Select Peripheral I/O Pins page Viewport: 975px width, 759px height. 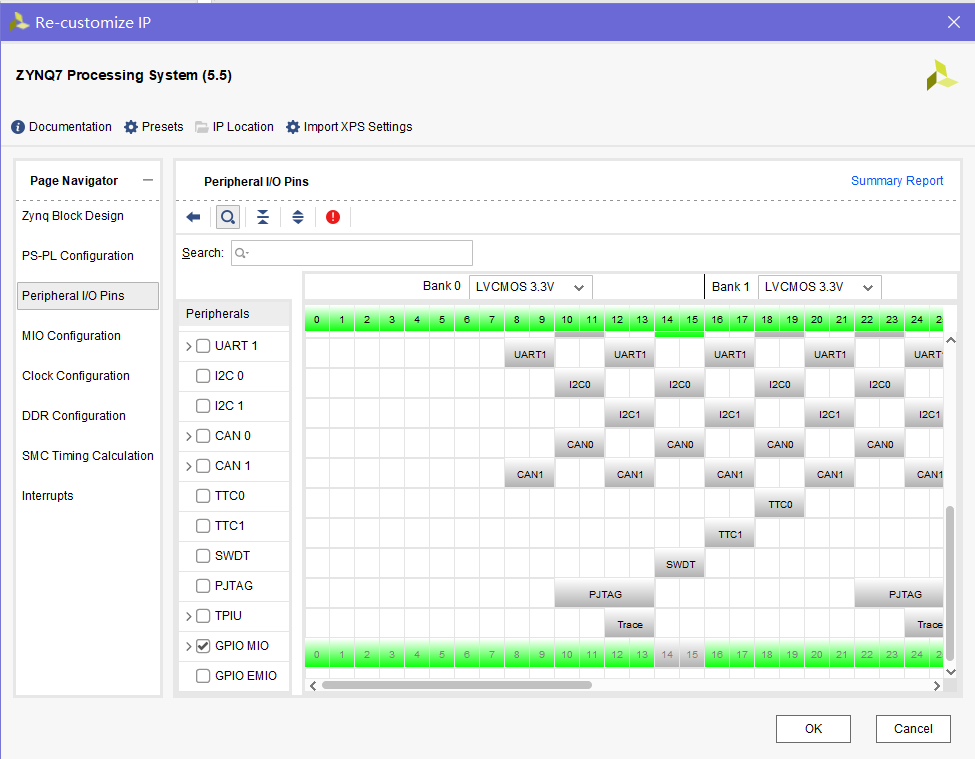pos(88,296)
